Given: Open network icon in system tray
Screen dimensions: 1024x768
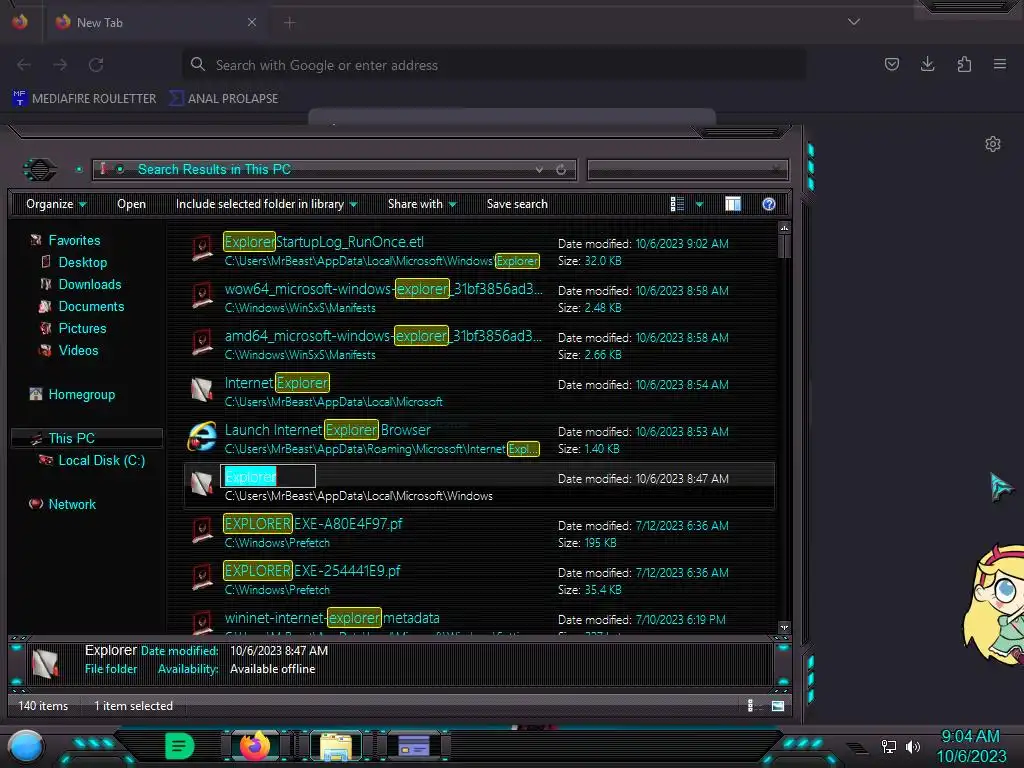Looking at the screenshot, I should coord(889,746).
